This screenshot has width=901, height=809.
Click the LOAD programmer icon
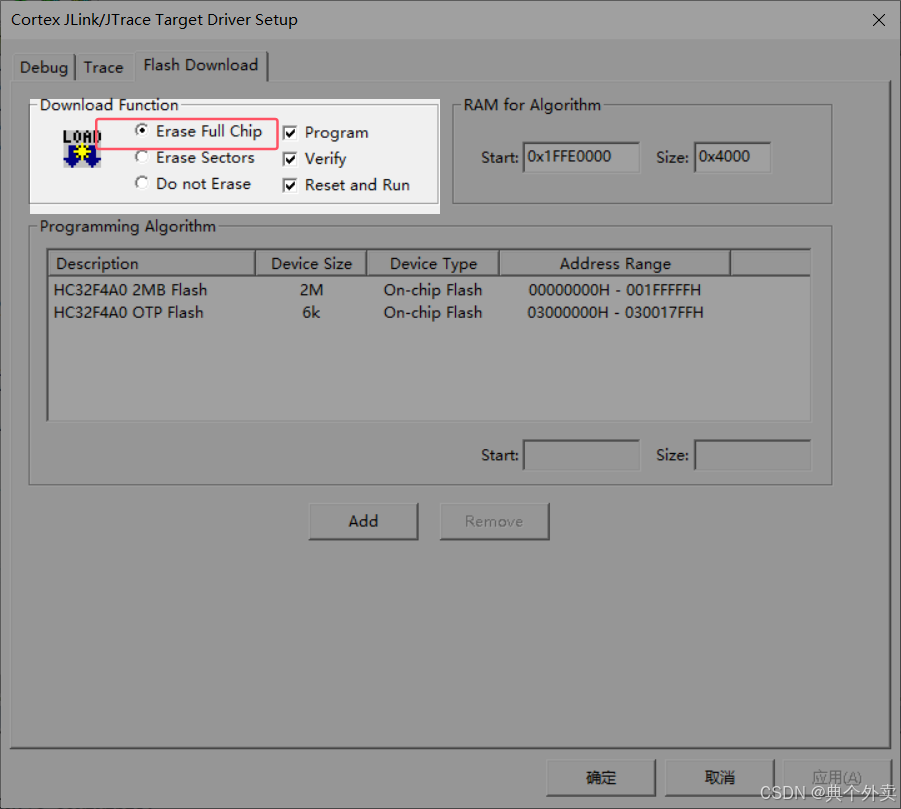[81, 148]
